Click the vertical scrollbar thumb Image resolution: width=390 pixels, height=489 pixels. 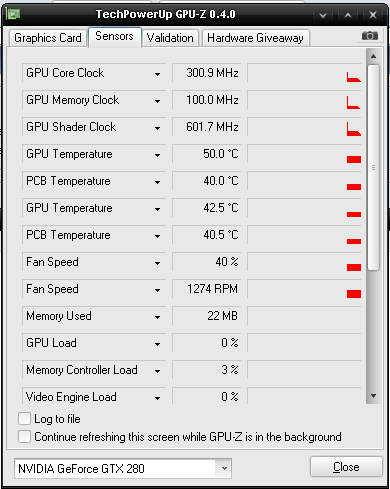(373, 167)
